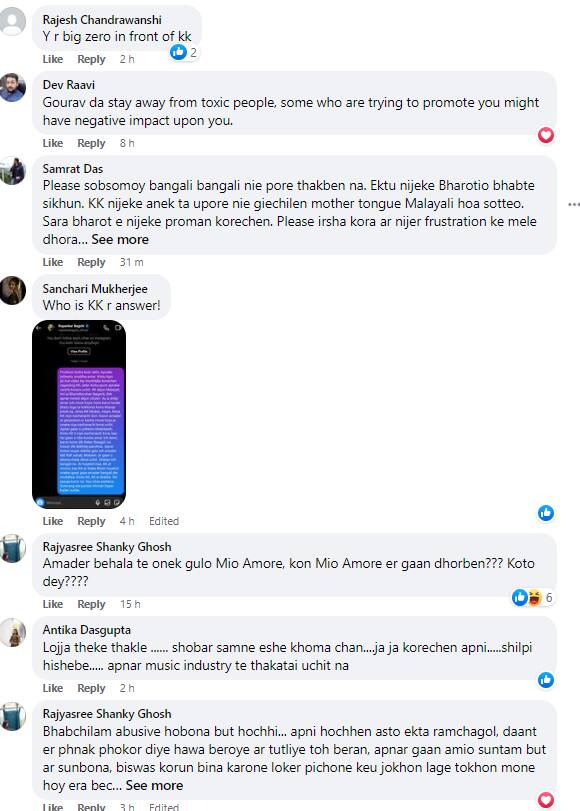Click thumbs-up reaction on Sanchari Mukherjee's comment

coord(546,513)
